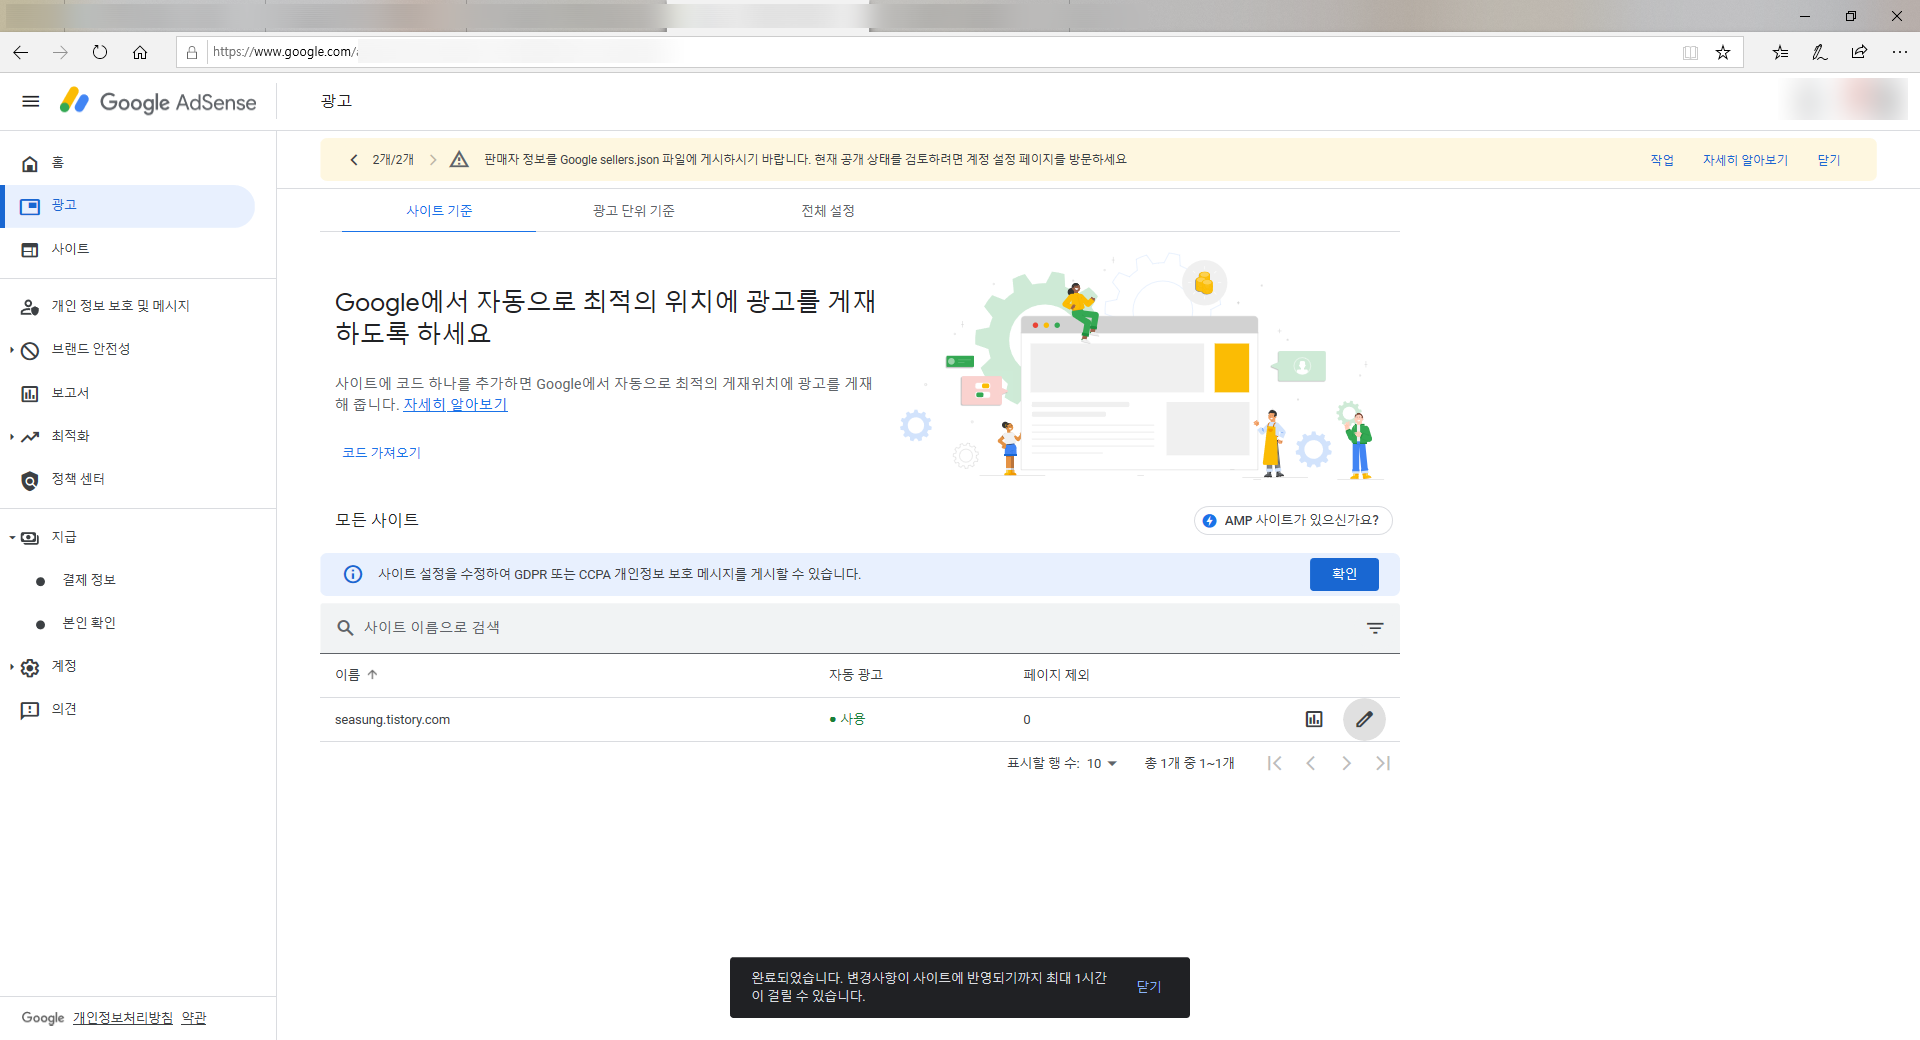Click 작업 in the notification banner
Screen dimensions: 1920x1040
1662,160
